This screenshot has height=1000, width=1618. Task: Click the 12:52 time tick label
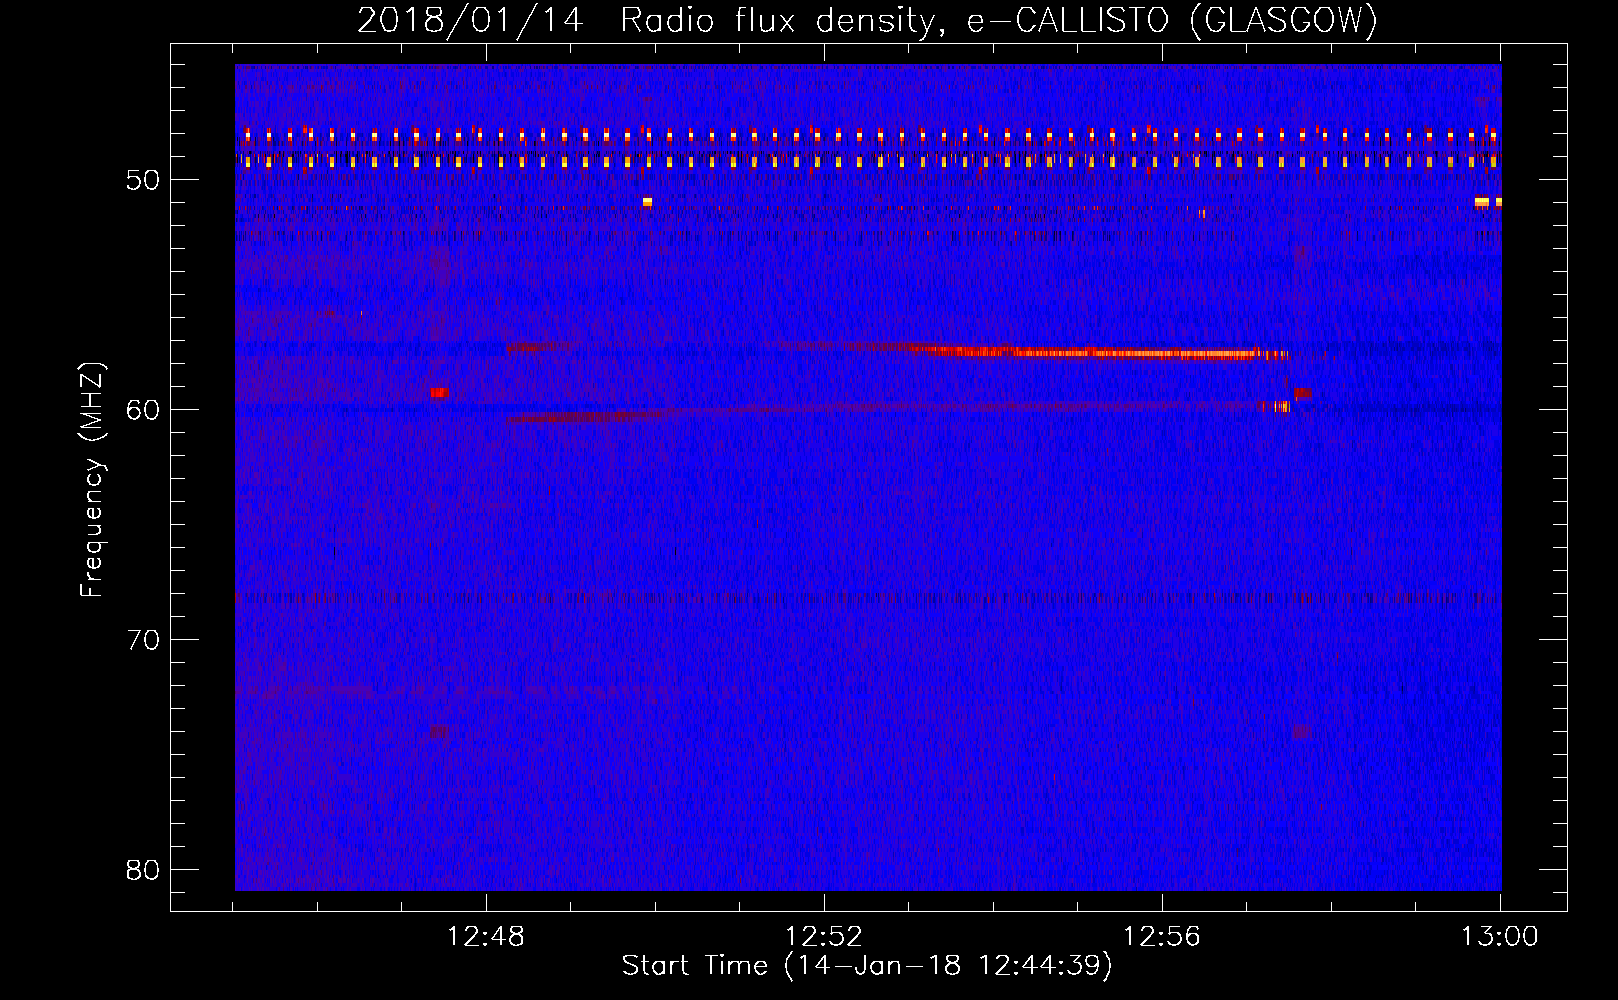[x=824, y=937]
